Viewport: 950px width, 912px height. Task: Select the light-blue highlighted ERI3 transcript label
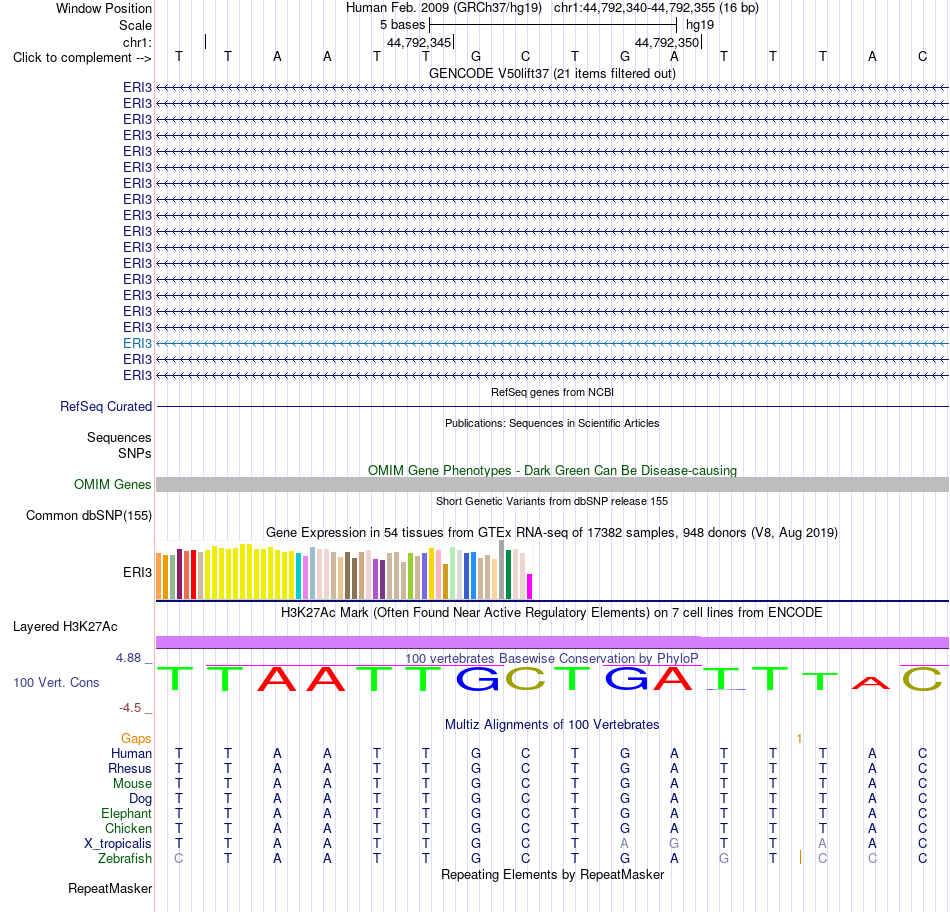tap(137, 344)
